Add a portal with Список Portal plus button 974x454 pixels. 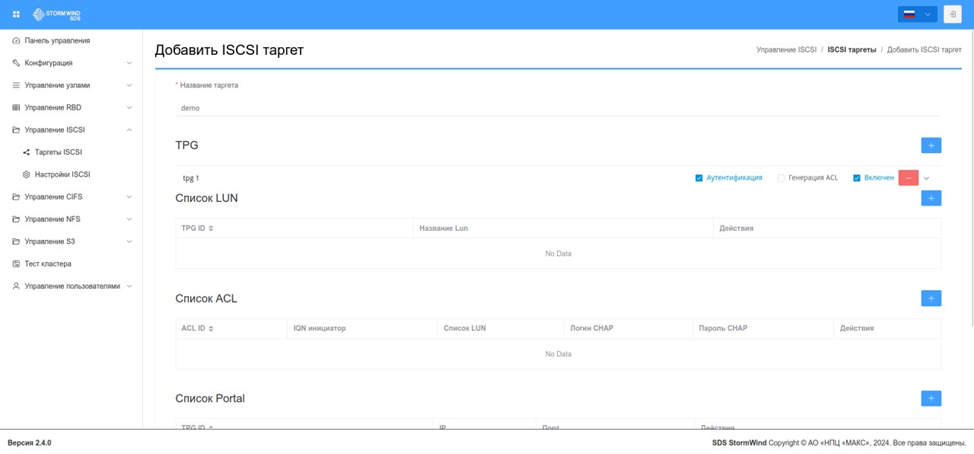(931, 398)
